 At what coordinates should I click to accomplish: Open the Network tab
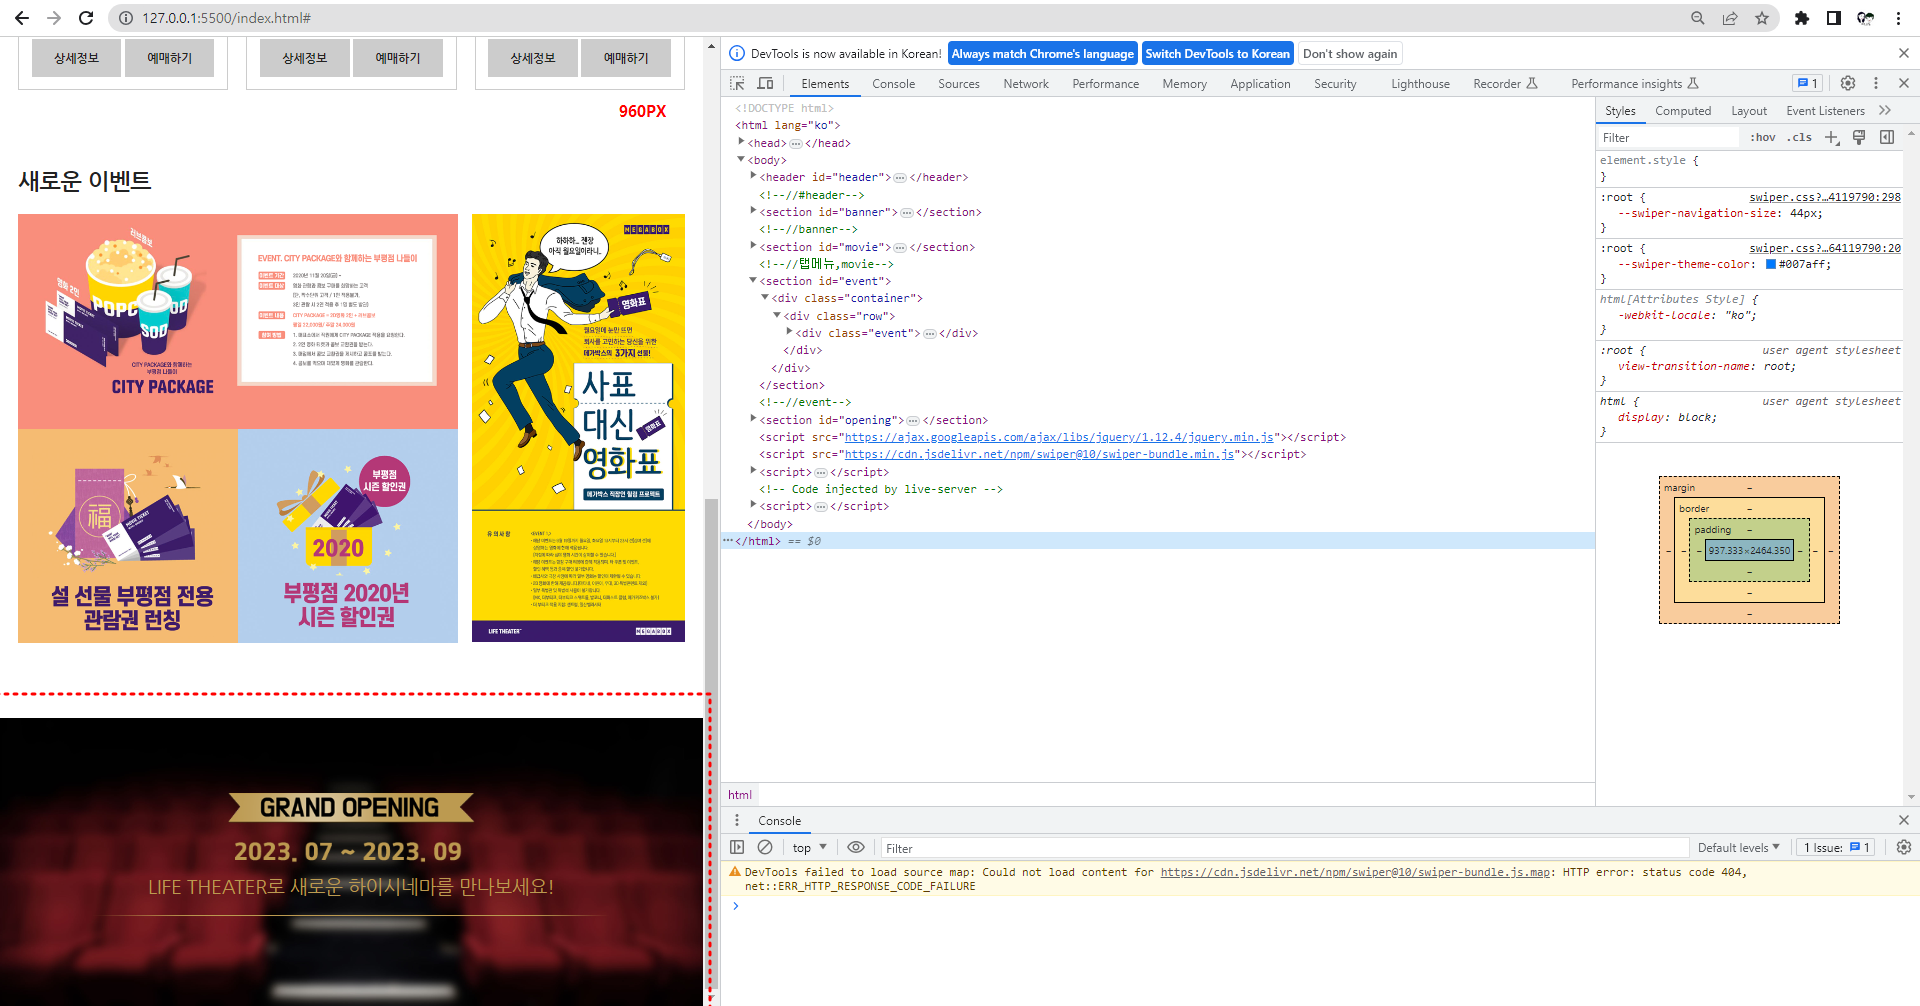tap(1026, 84)
